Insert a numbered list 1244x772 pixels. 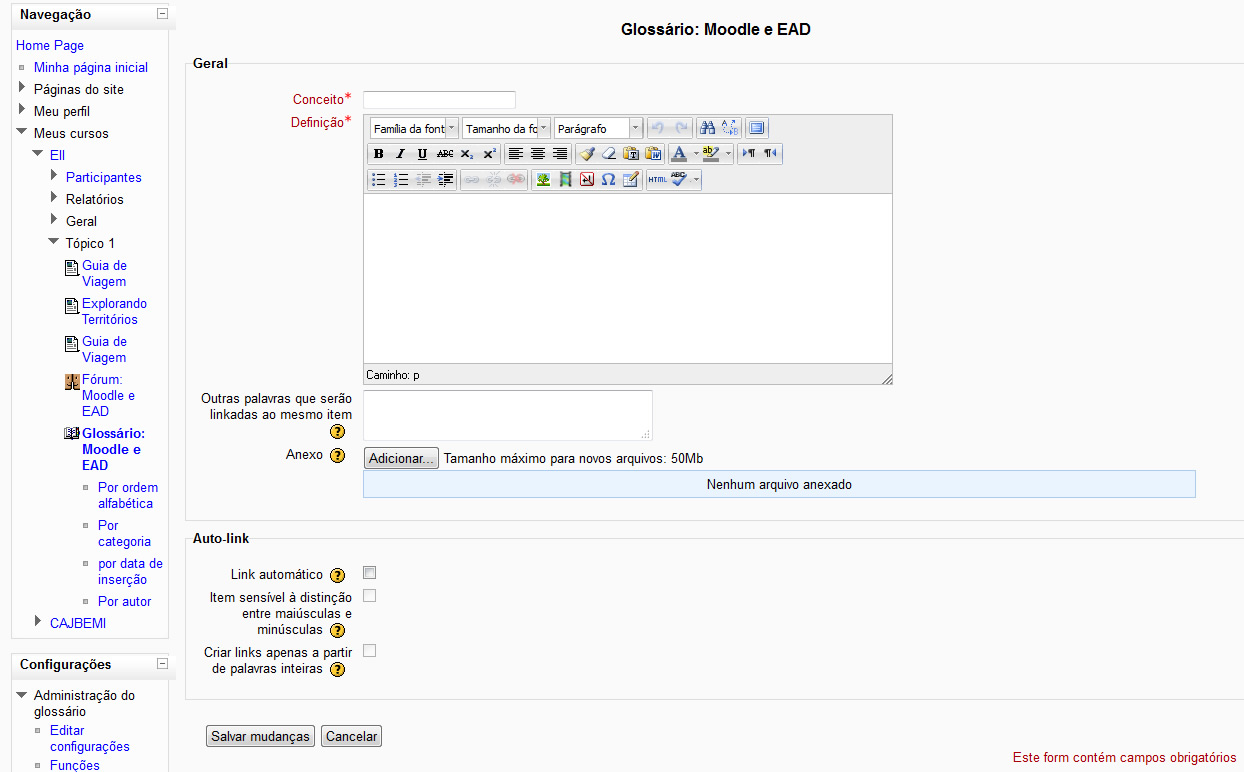pyautogui.click(x=401, y=180)
